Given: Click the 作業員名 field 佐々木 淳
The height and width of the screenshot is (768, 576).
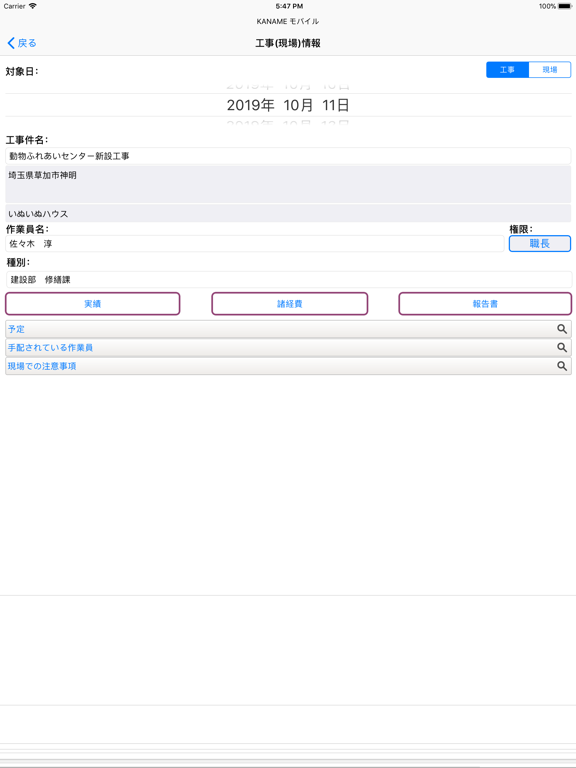Looking at the screenshot, I should click(255, 243).
